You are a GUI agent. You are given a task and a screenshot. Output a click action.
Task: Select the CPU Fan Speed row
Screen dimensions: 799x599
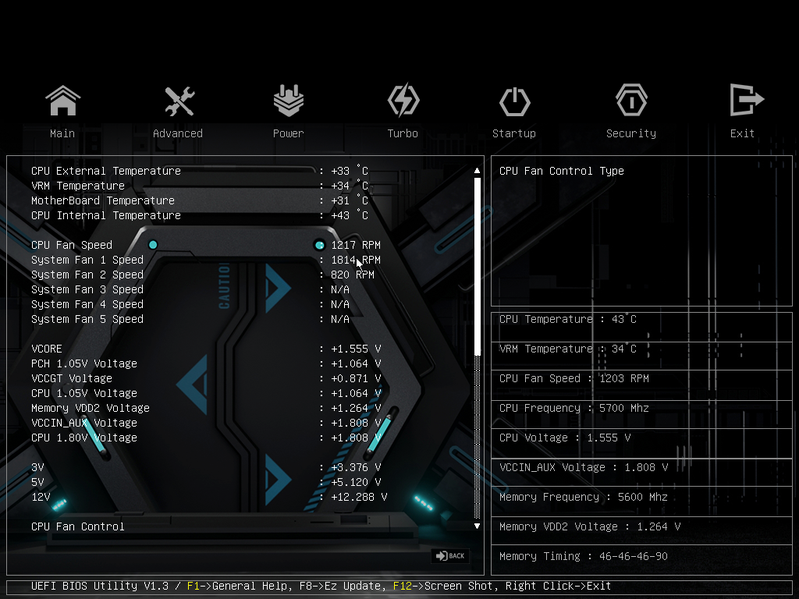click(x=206, y=245)
